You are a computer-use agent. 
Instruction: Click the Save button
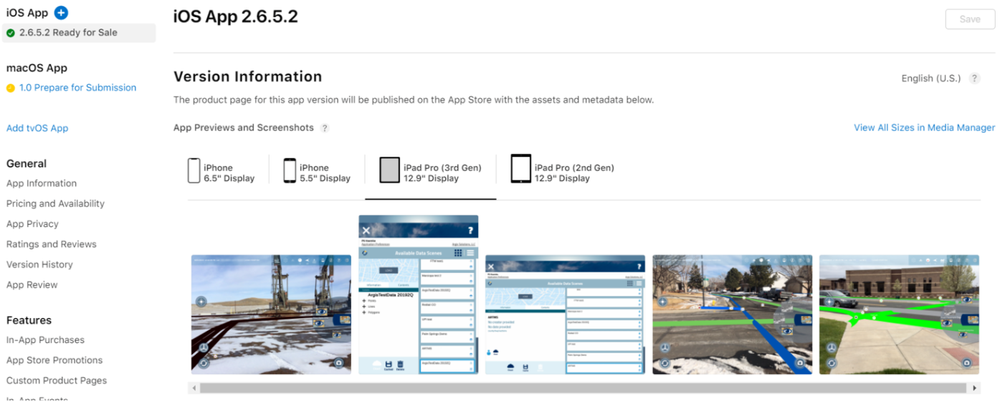point(969,19)
